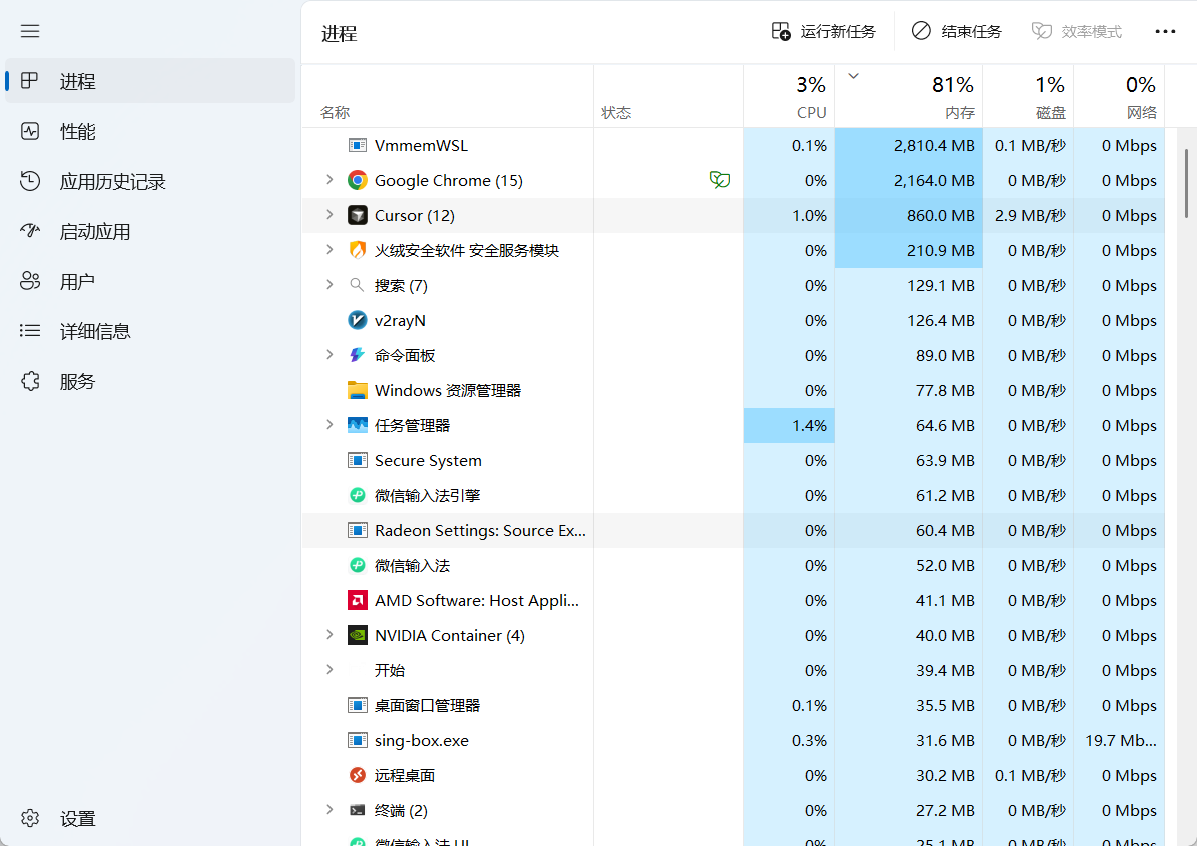1197x846 pixels.
Task: Click the 结束任务 circle-slash icon
Action: (x=921, y=31)
